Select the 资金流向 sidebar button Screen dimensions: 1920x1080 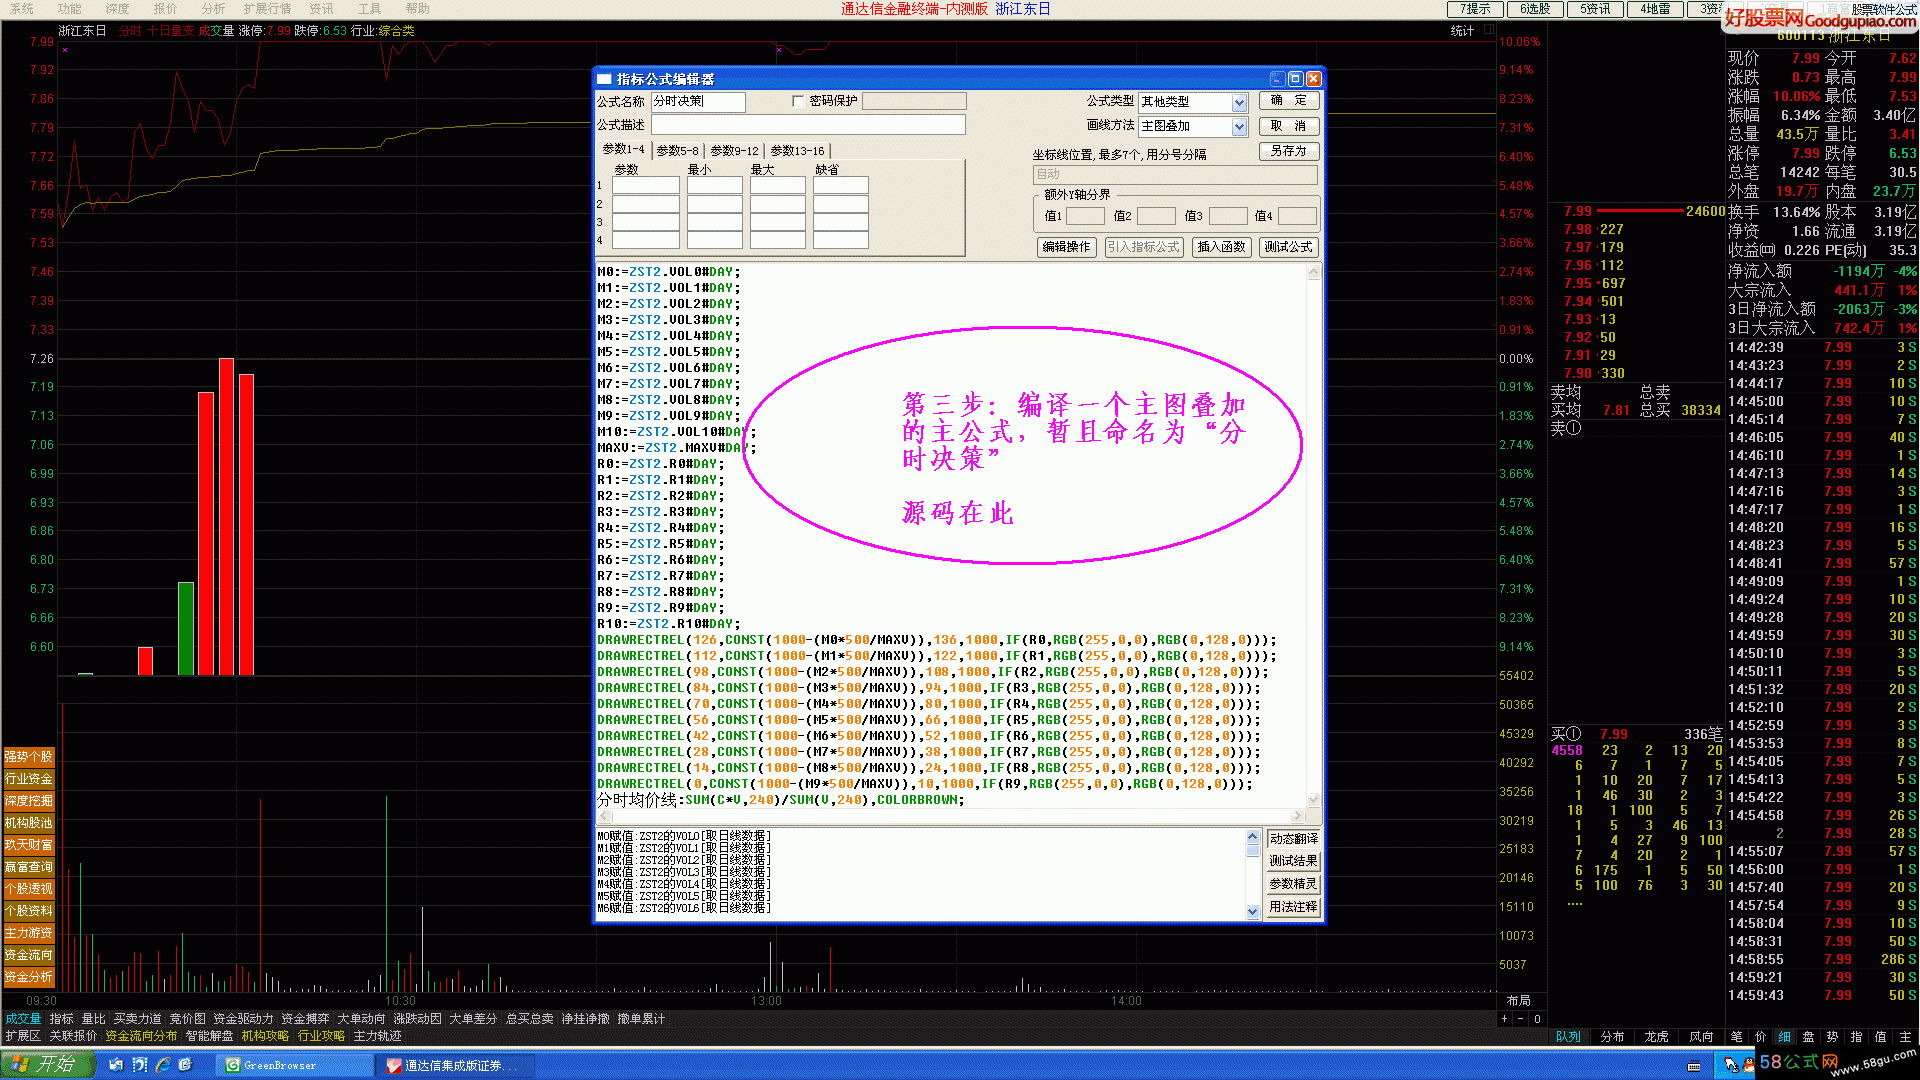[29, 955]
